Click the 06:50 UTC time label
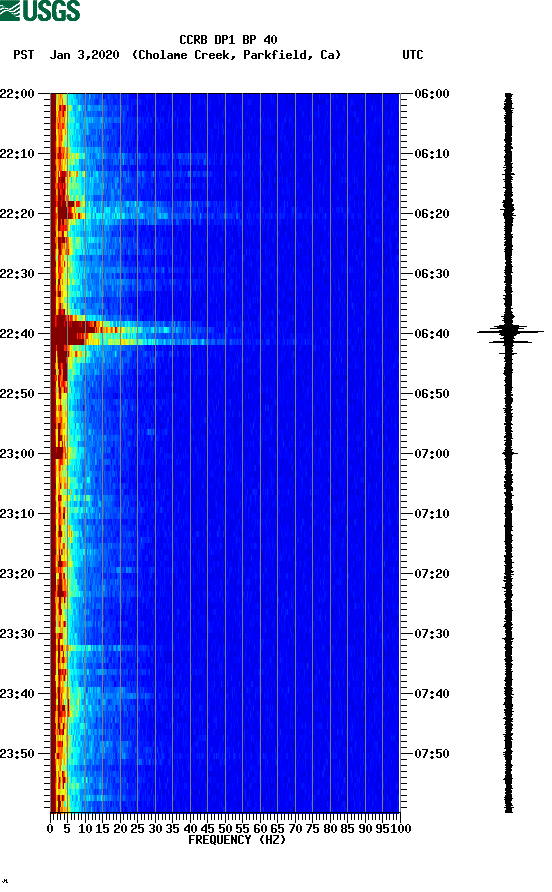The width and height of the screenshot is (552, 892). [432, 394]
